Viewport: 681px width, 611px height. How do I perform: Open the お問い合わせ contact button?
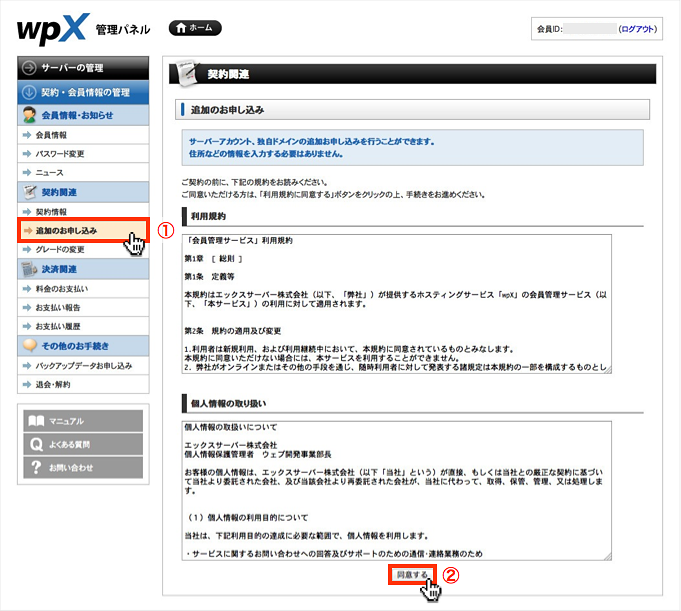click(83, 468)
